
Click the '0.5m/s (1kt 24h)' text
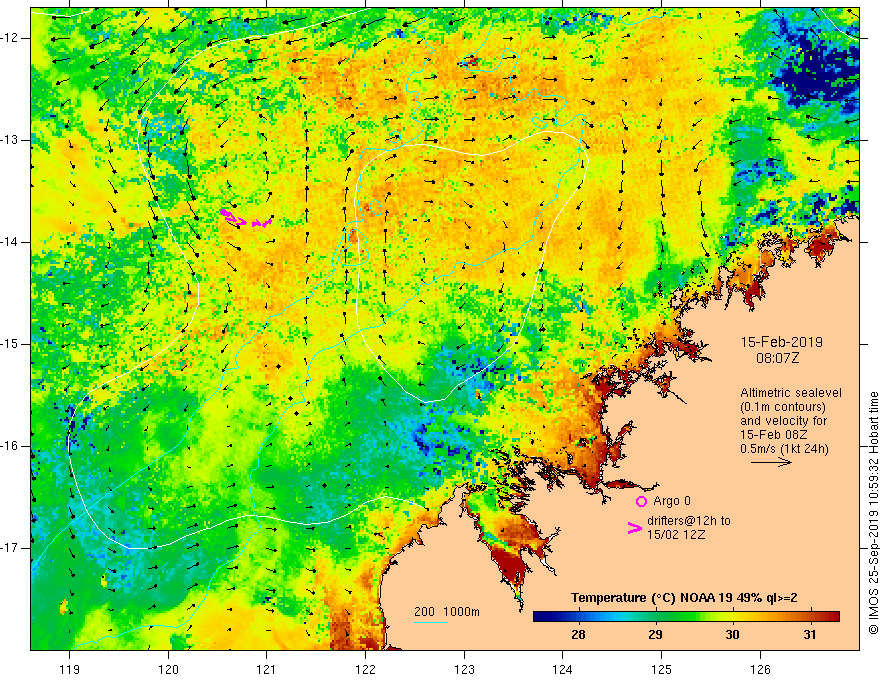(784, 449)
